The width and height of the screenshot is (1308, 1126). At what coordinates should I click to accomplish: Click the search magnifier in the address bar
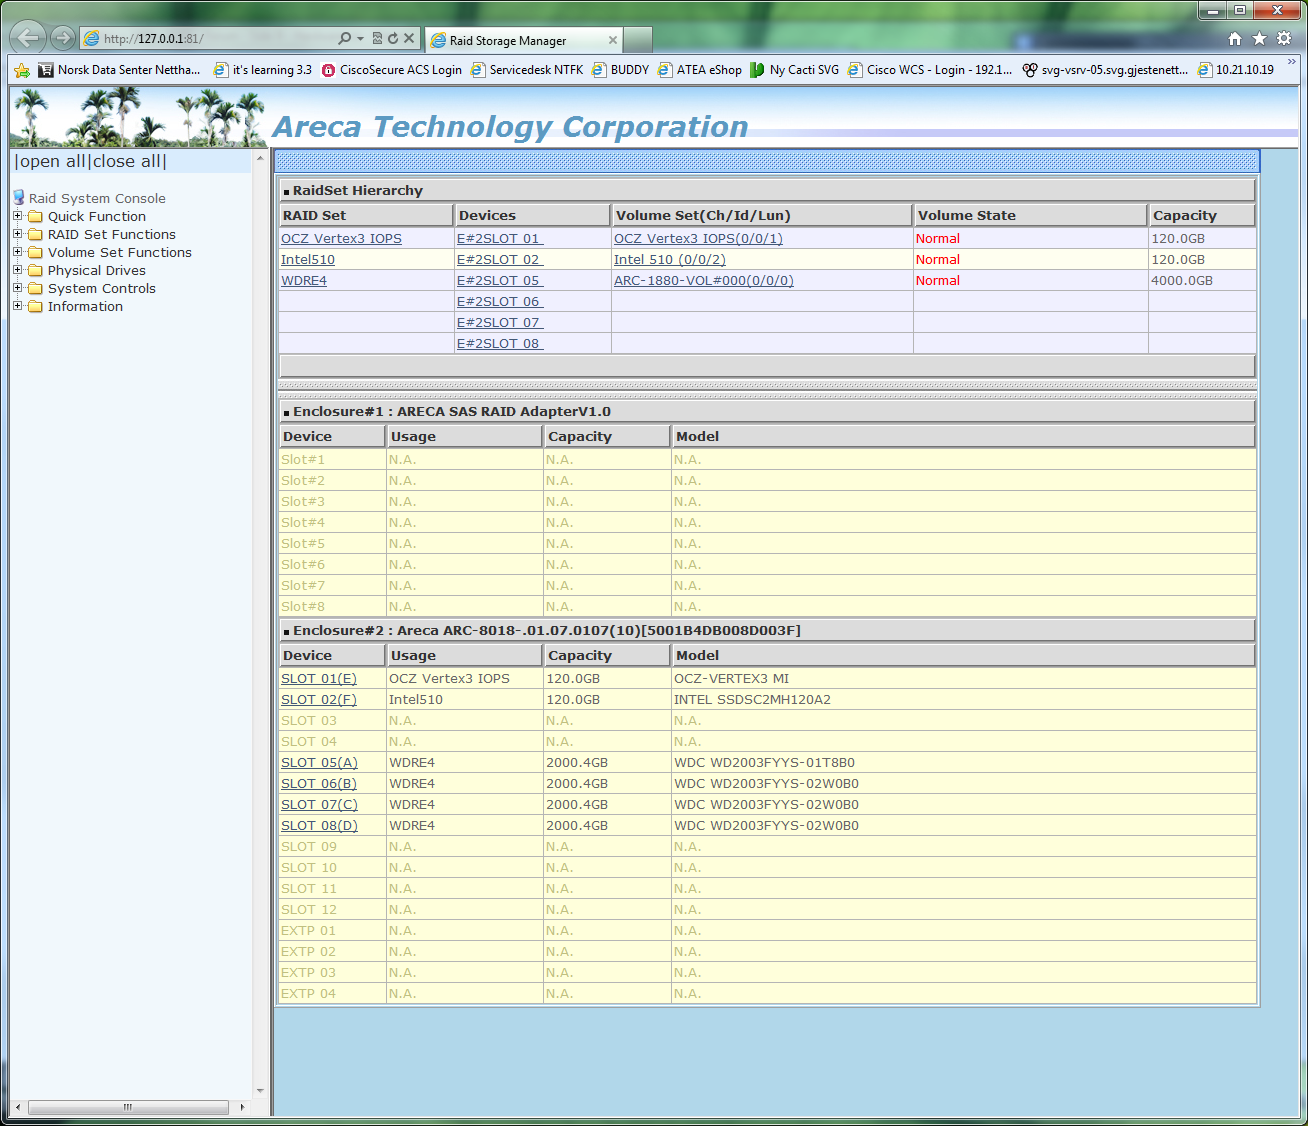pyautogui.click(x=345, y=38)
